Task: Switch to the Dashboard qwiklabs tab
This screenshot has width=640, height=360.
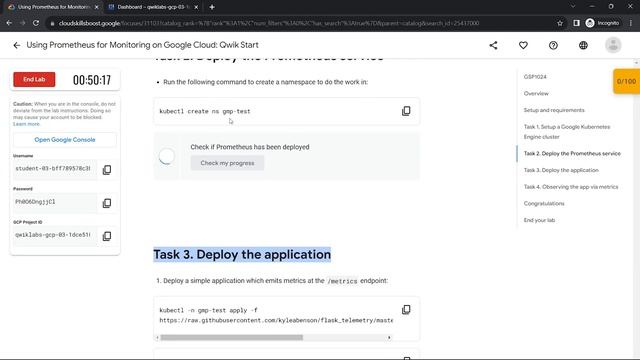Action: pyautogui.click(x=153, y=7)
